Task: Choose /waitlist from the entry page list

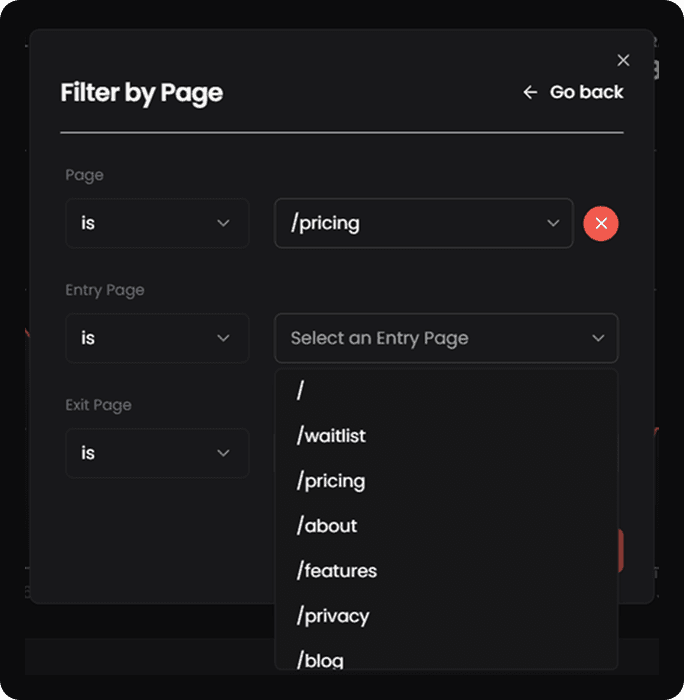Action: pyautogui.click(x=331, y=436)
